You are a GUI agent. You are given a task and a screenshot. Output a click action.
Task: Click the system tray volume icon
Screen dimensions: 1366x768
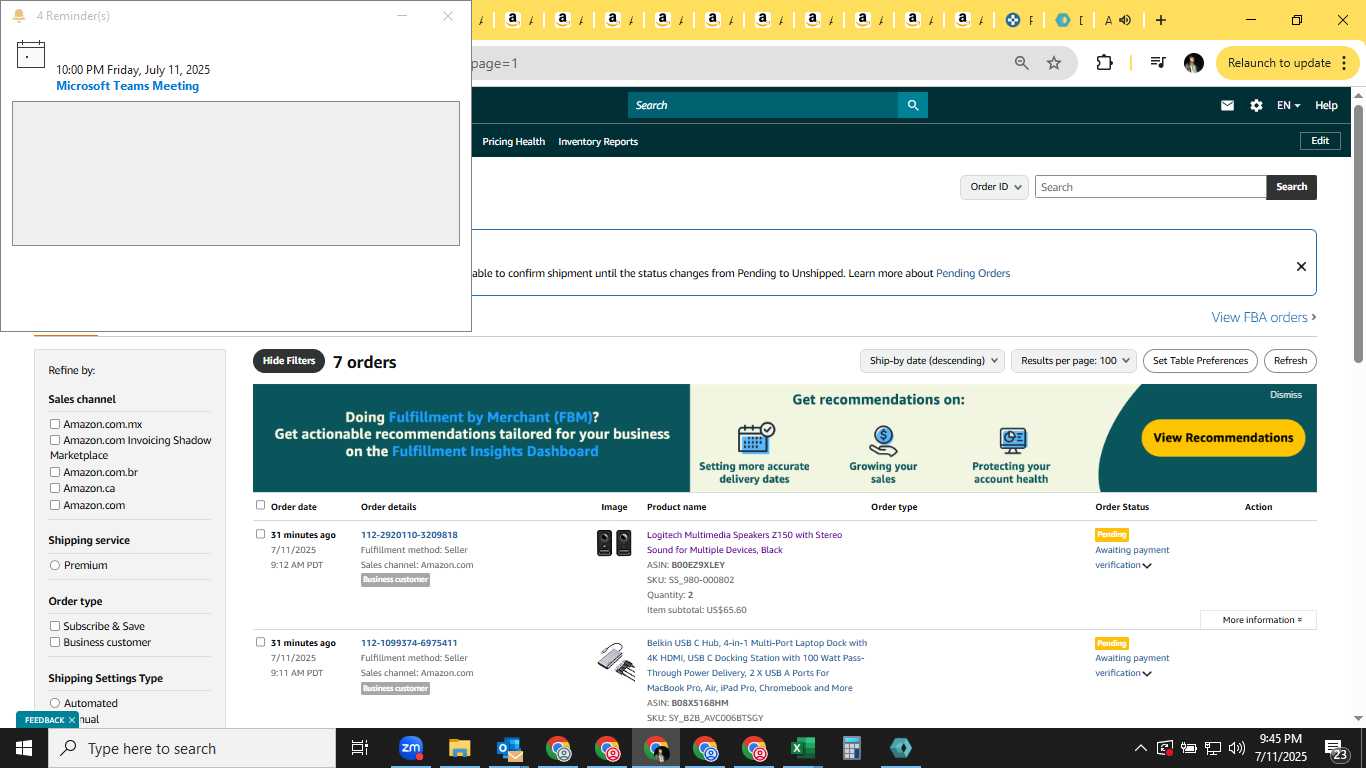1237,748
